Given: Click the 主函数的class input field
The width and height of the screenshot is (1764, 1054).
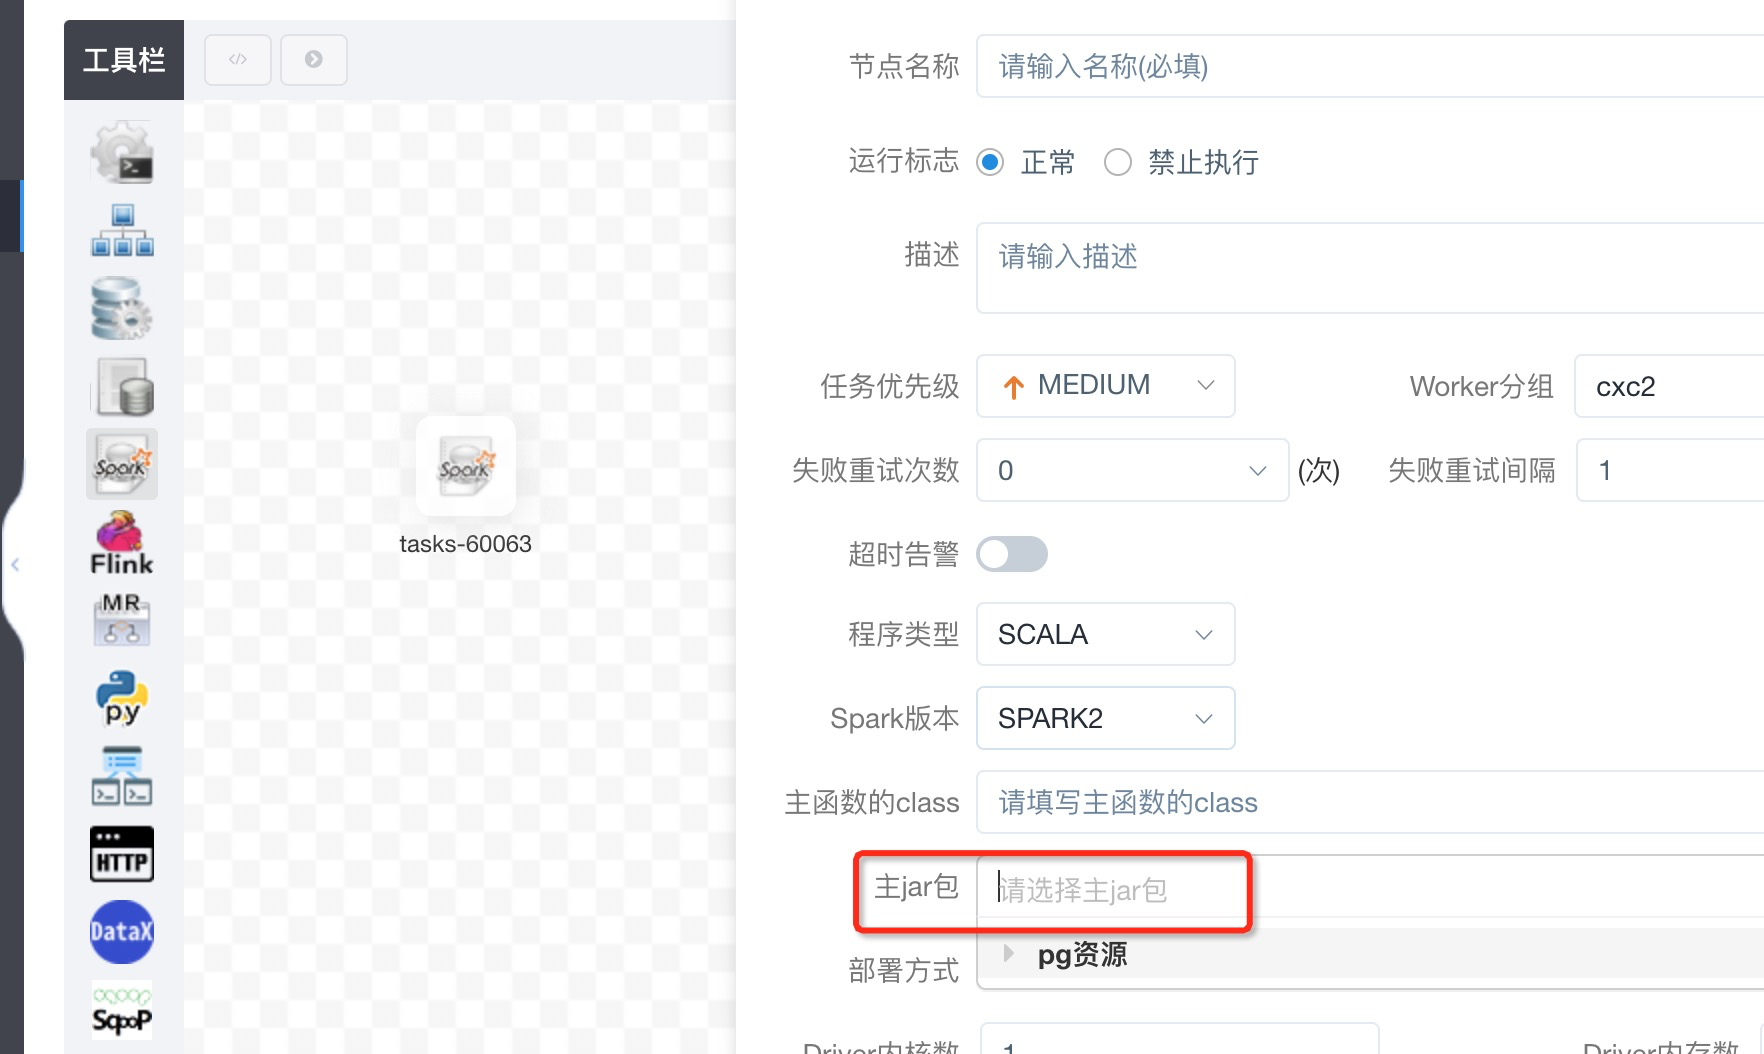Looking at the screenshot, I should click(x=1370, y=802).
